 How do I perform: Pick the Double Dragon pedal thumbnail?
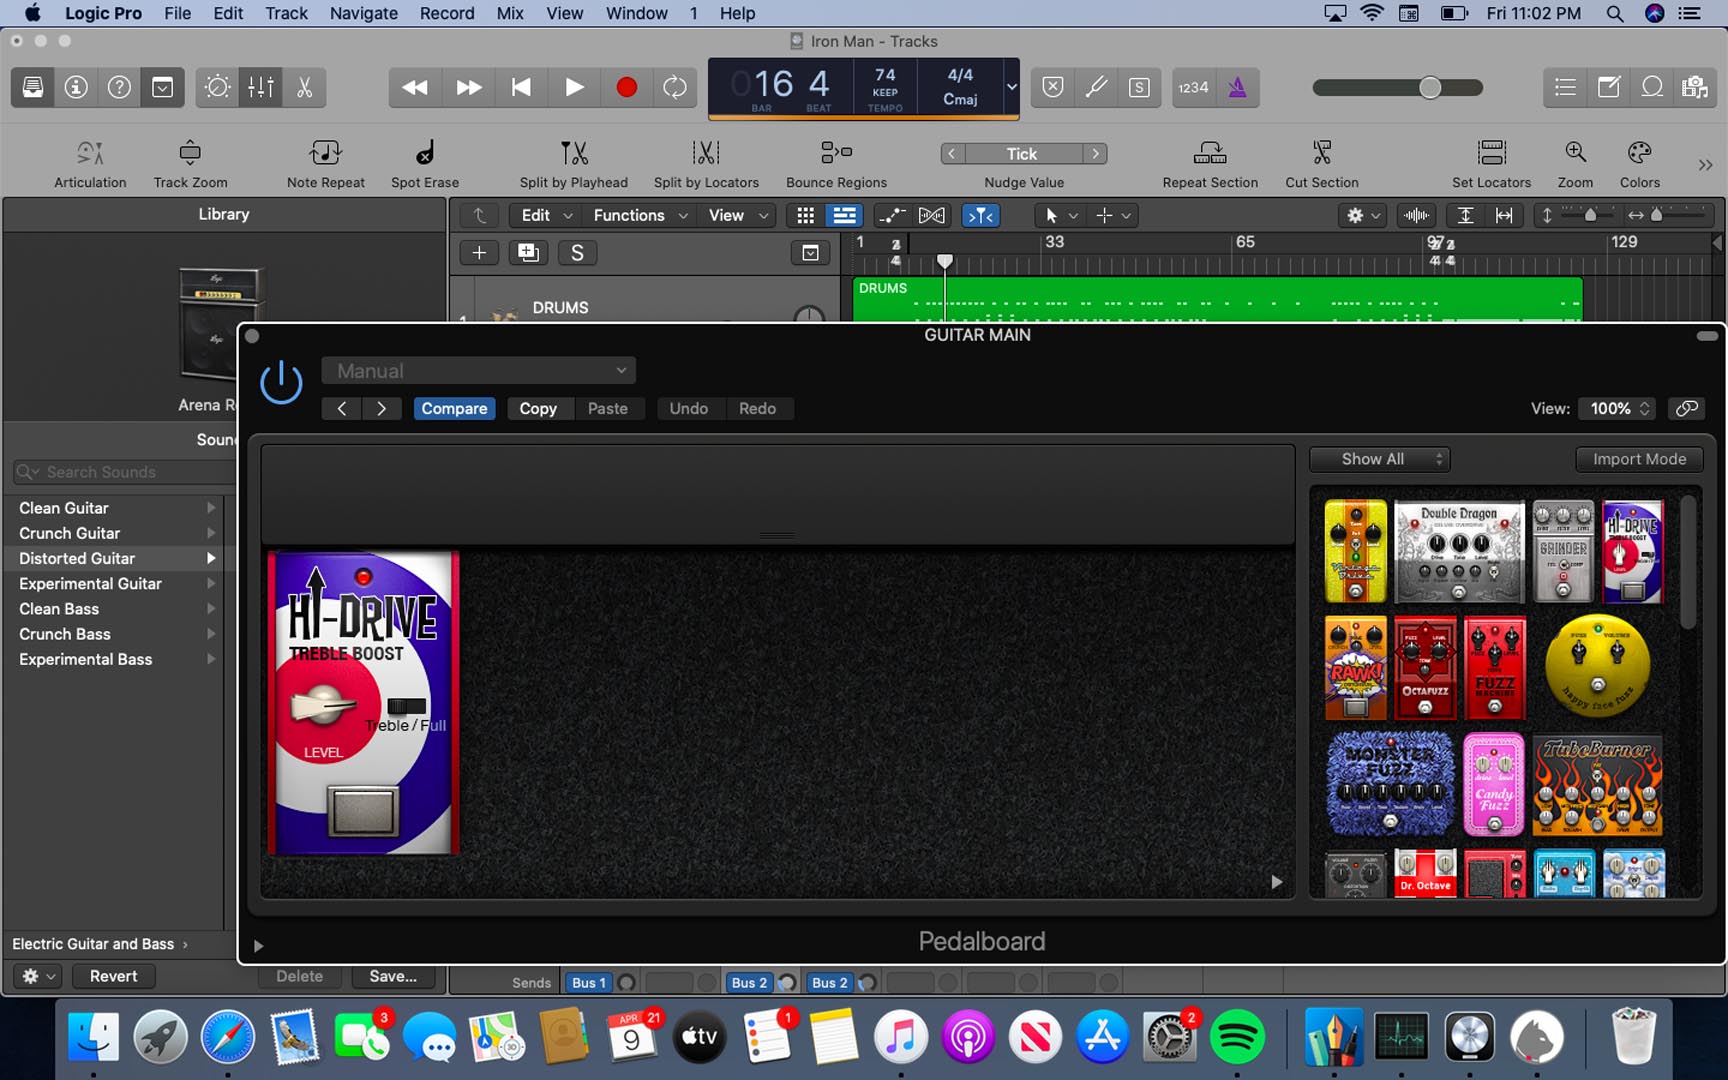pyautogui.click(x=1458, y=551)
